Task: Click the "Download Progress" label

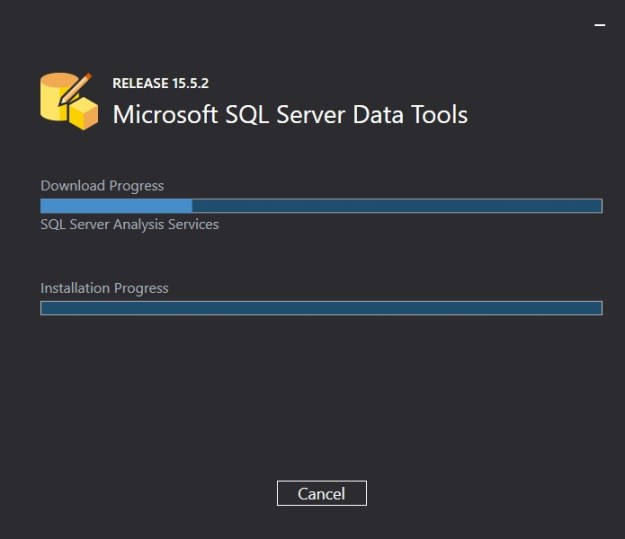Action: [102, 186]
